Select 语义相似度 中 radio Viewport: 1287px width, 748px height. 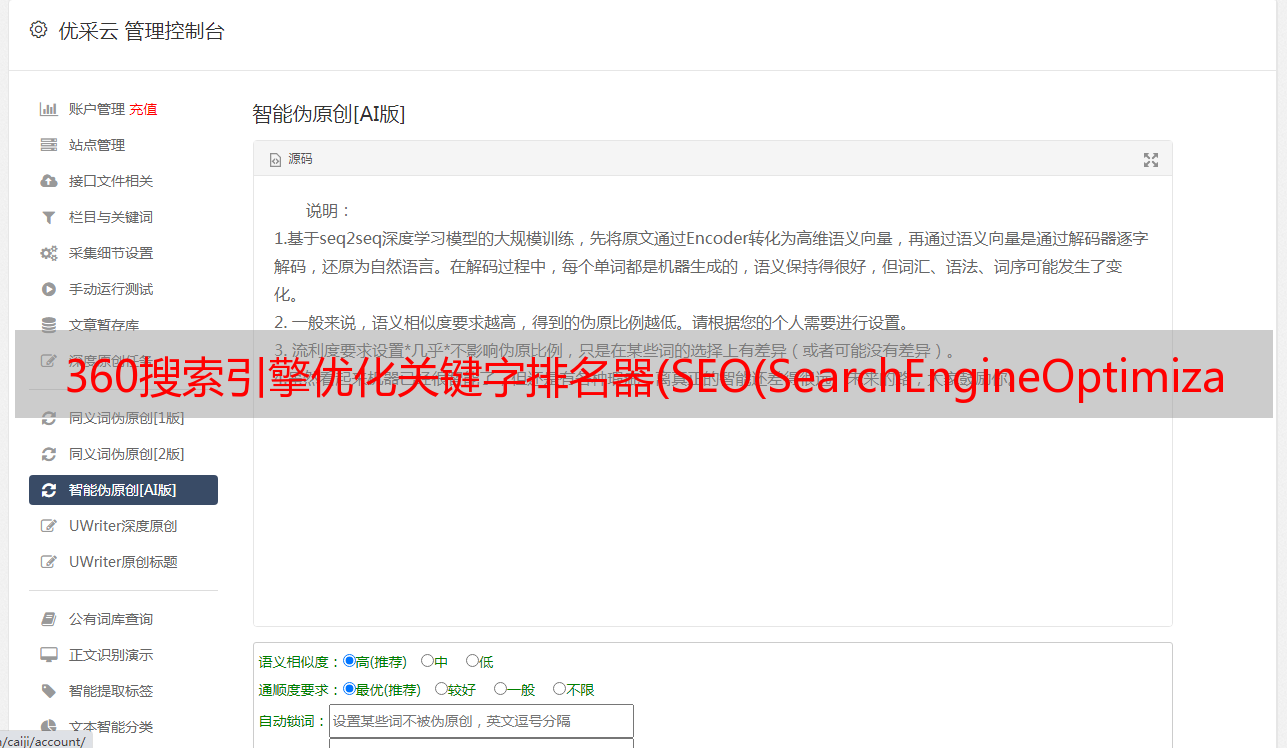coord(427,661)
